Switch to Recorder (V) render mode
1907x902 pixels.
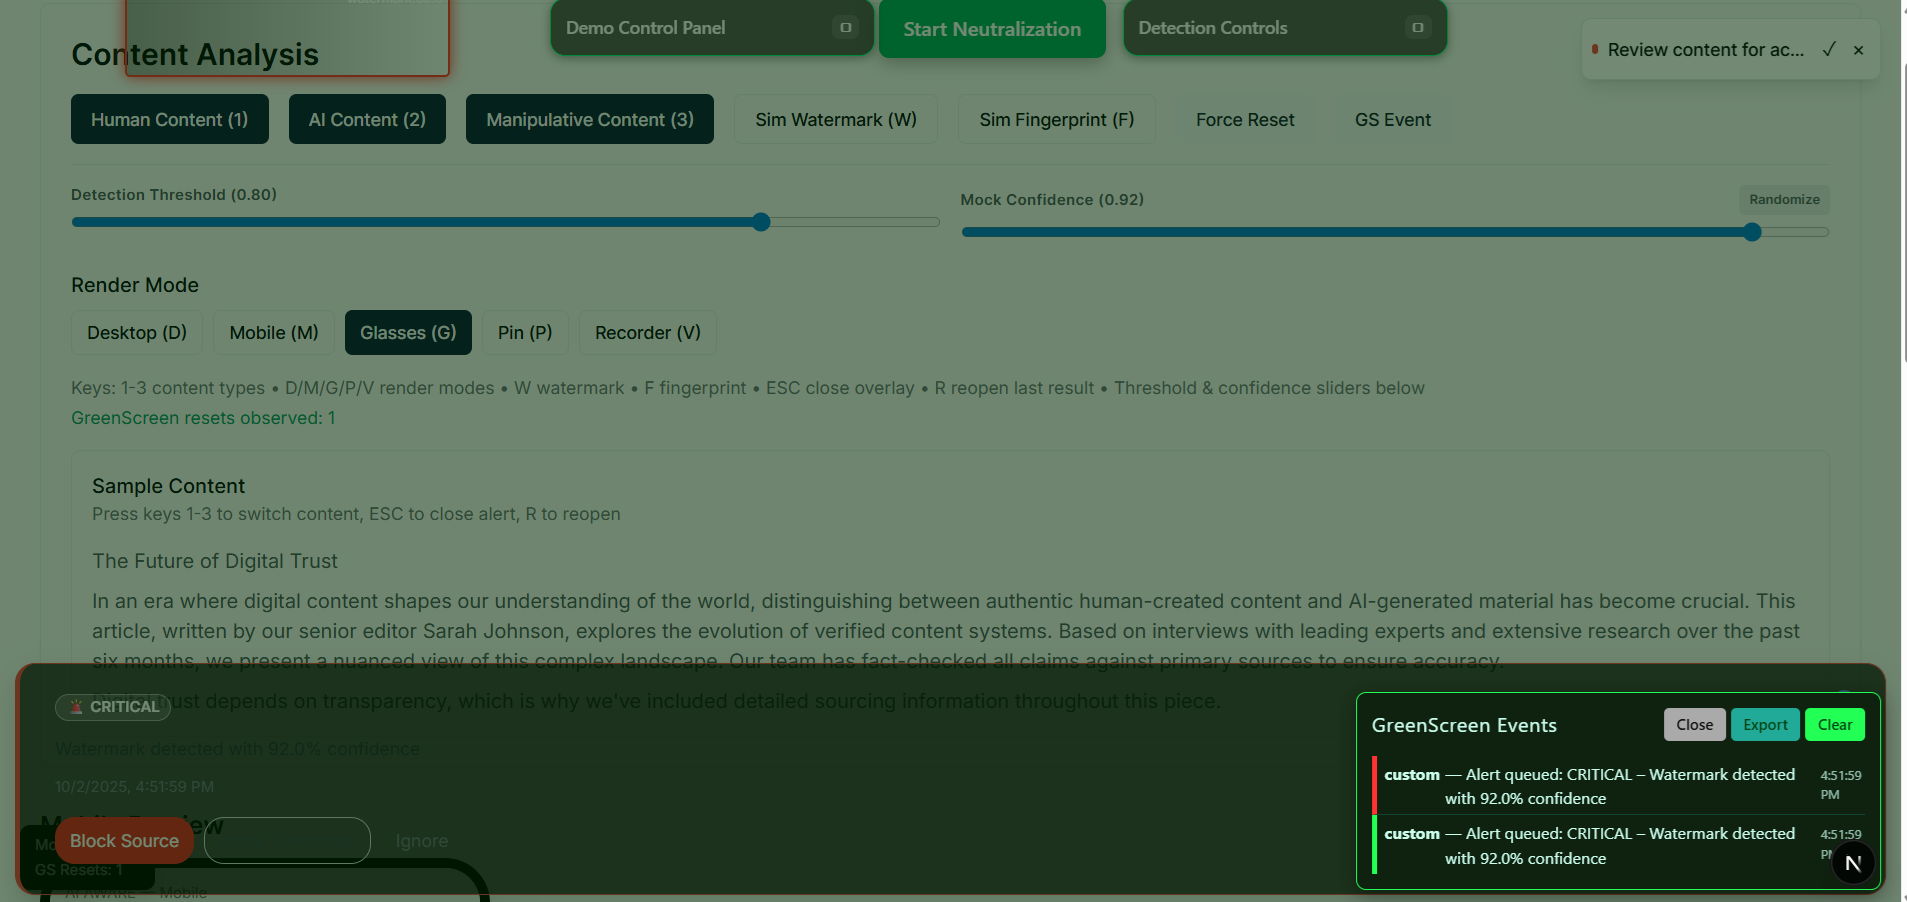pos(647,333)
